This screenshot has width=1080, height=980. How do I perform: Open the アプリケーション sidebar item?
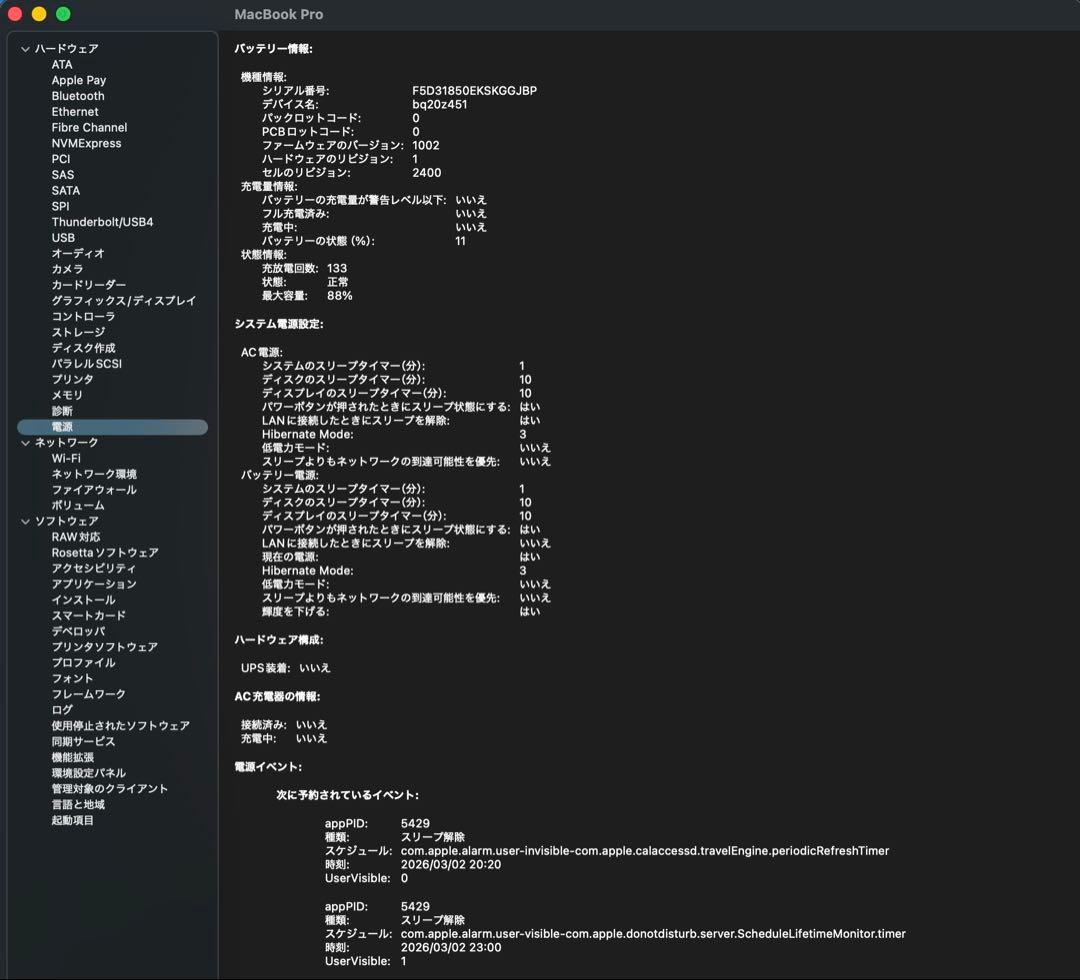(94, 585)
